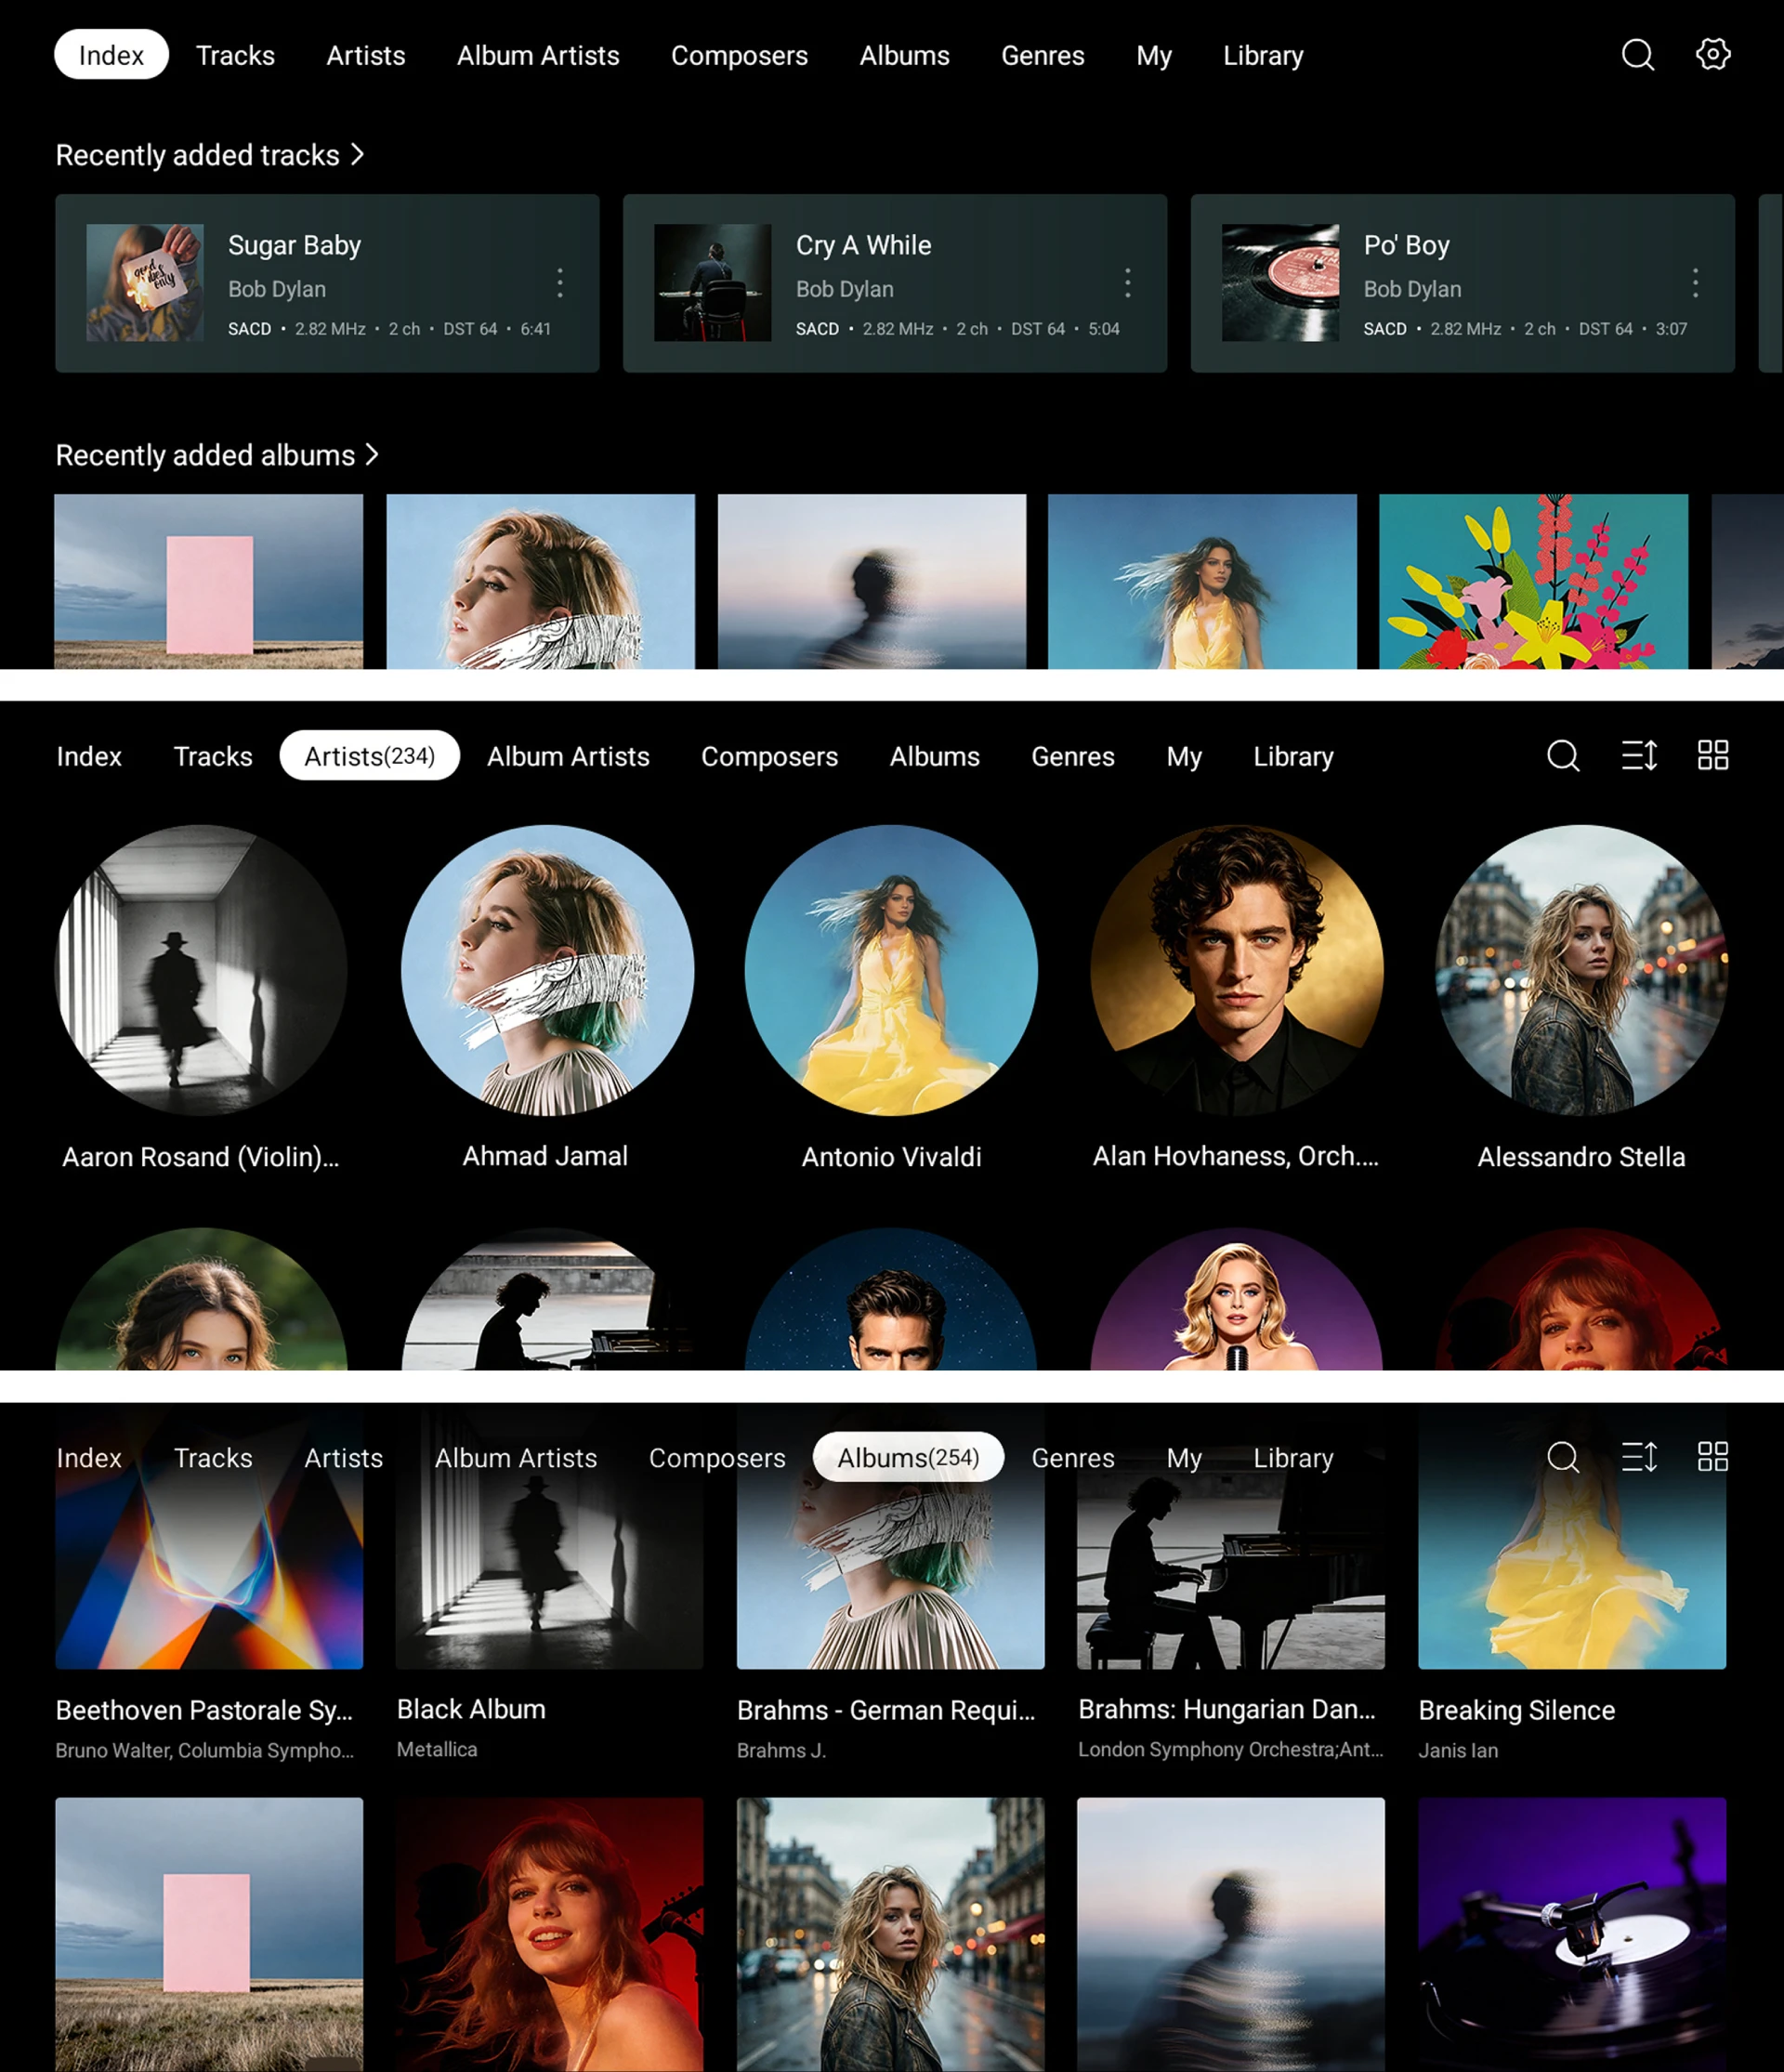Open the three-dot menu for Cry A While
1784x2072 pixels.
pos(1128,283)
